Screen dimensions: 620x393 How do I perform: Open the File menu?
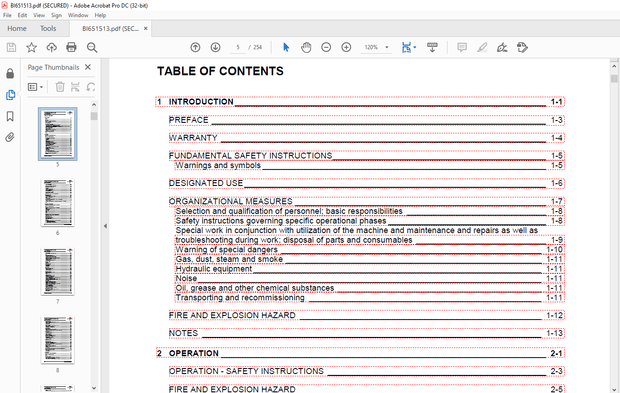[x=7, y=15]
